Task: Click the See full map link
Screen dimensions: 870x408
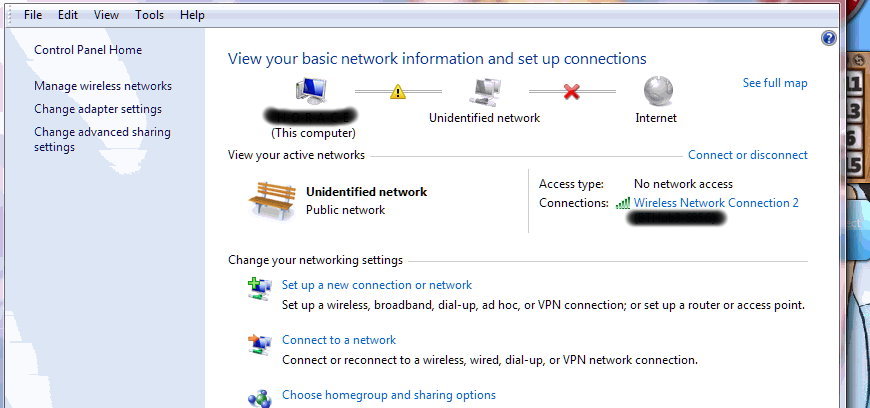Action: [775, 83]
